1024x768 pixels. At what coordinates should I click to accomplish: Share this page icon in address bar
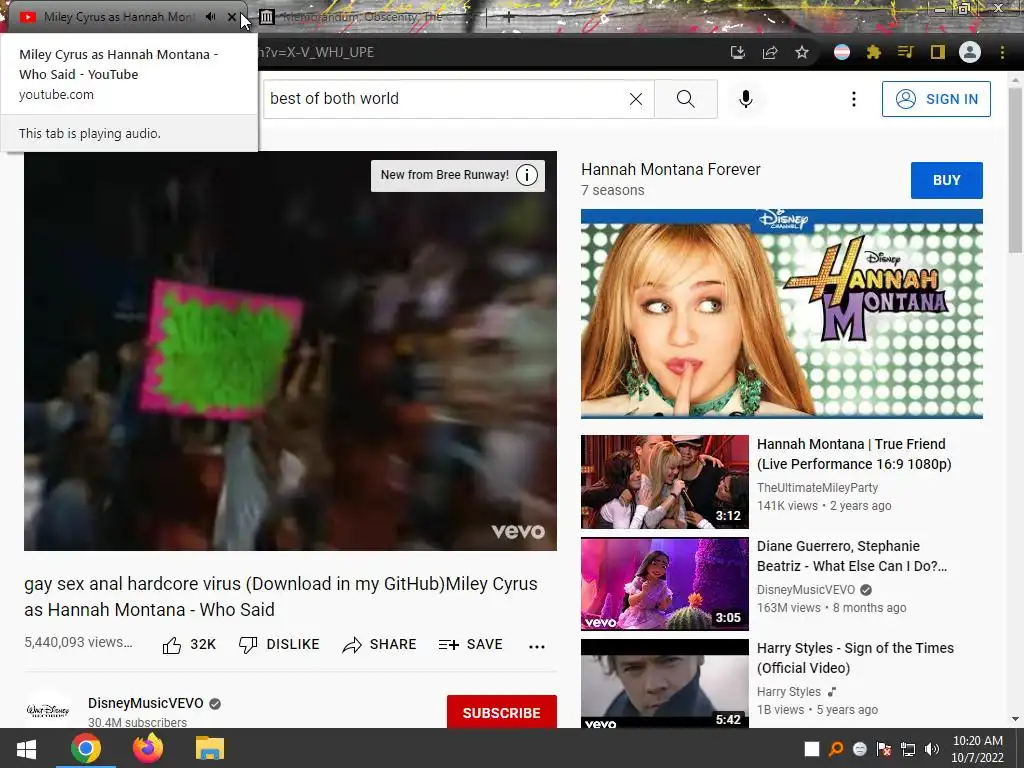[x=770, y=52]
